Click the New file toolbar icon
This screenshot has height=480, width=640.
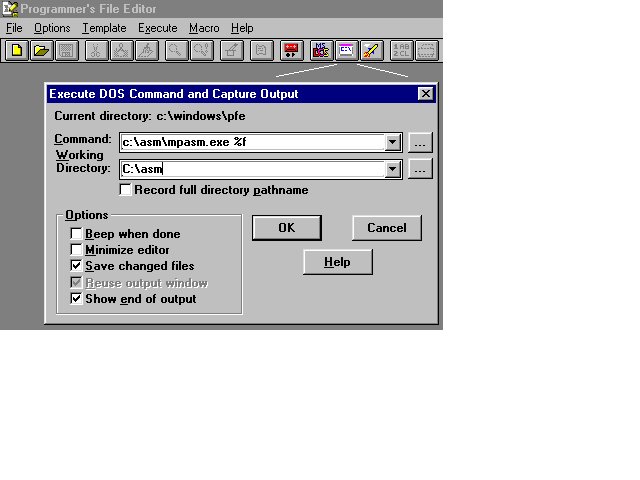[x=16, y=50]
